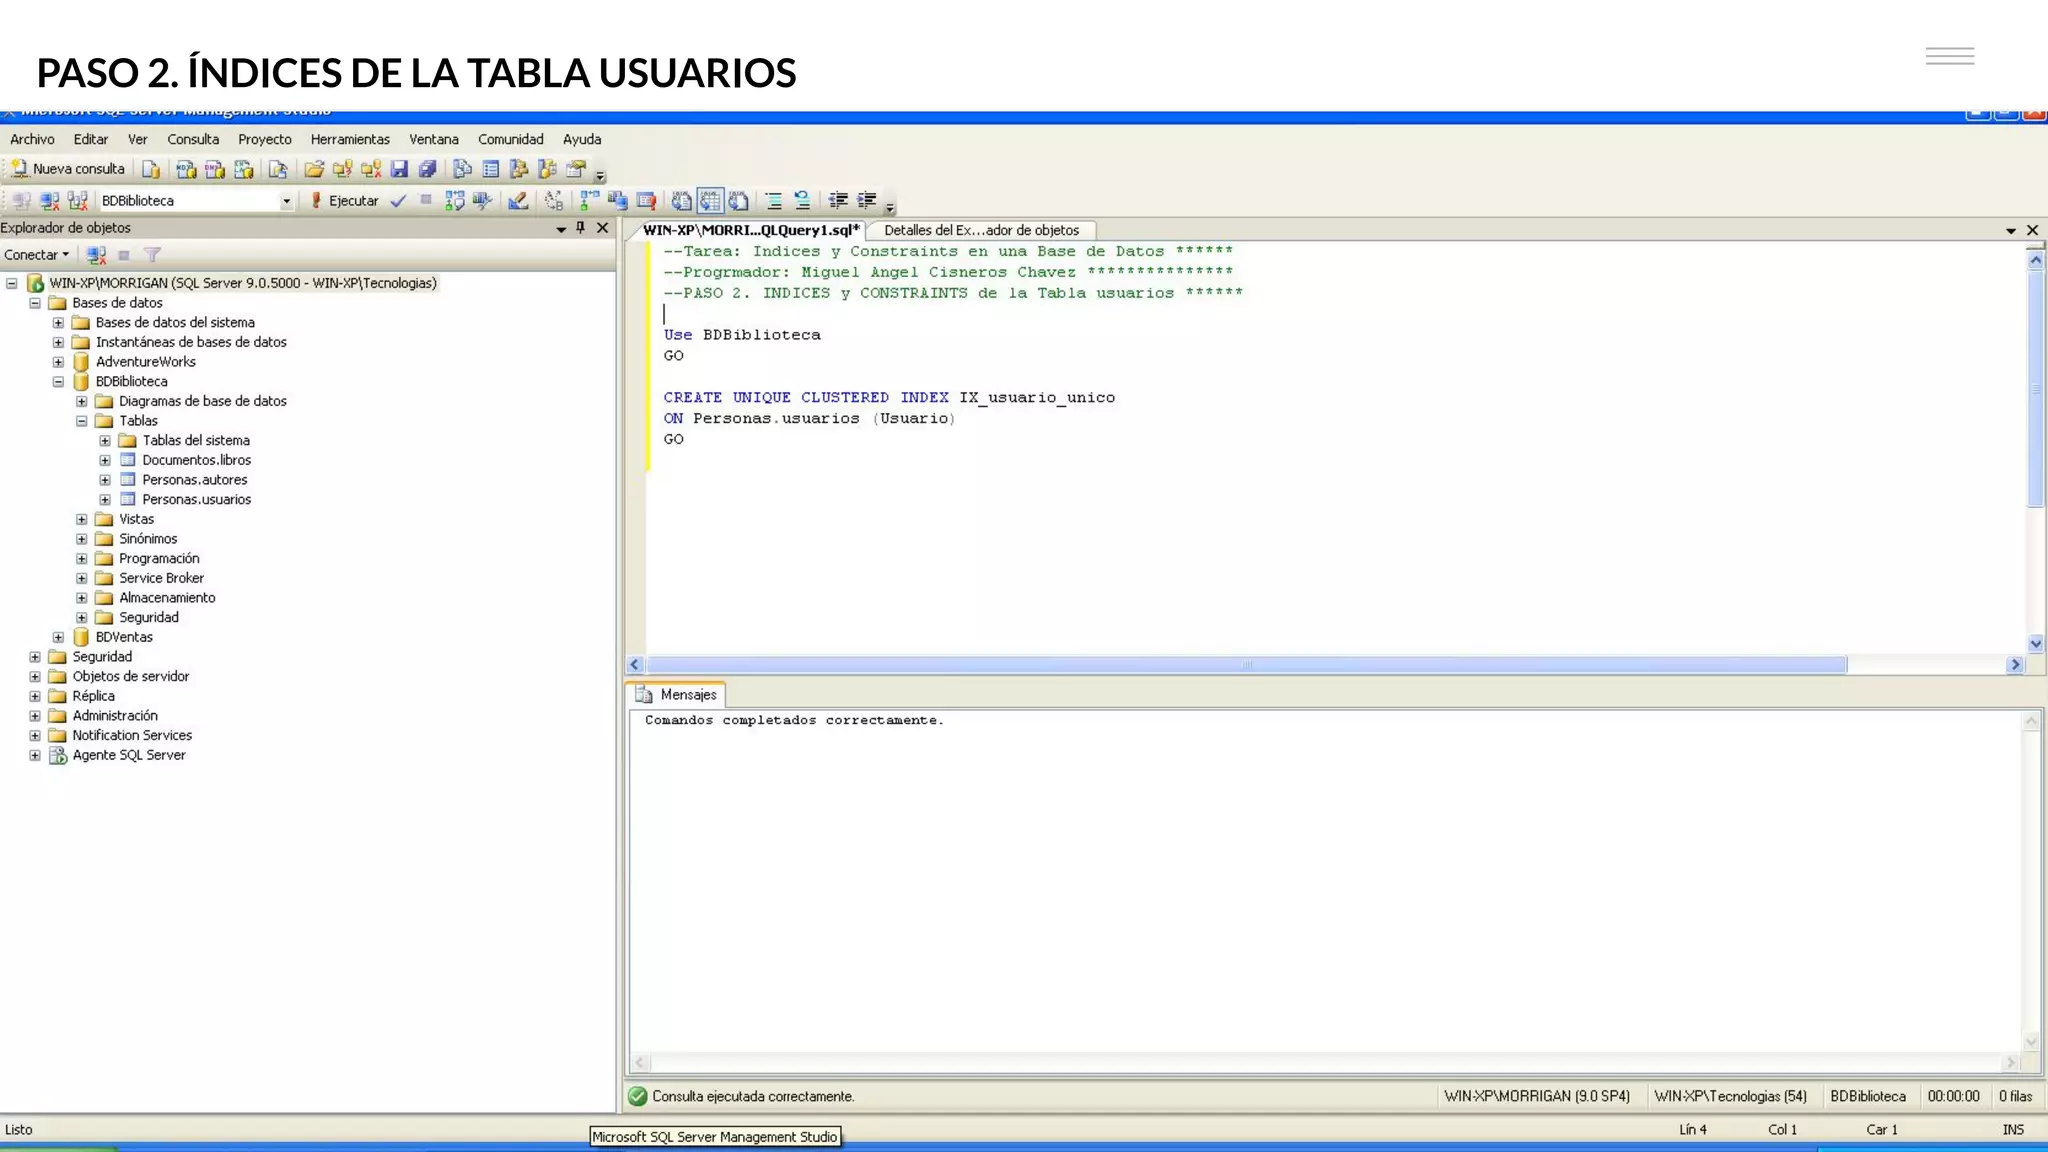Create a SQL Server Mobile query
Viewport: 2048px width, 1152px height.
[277, 169]
